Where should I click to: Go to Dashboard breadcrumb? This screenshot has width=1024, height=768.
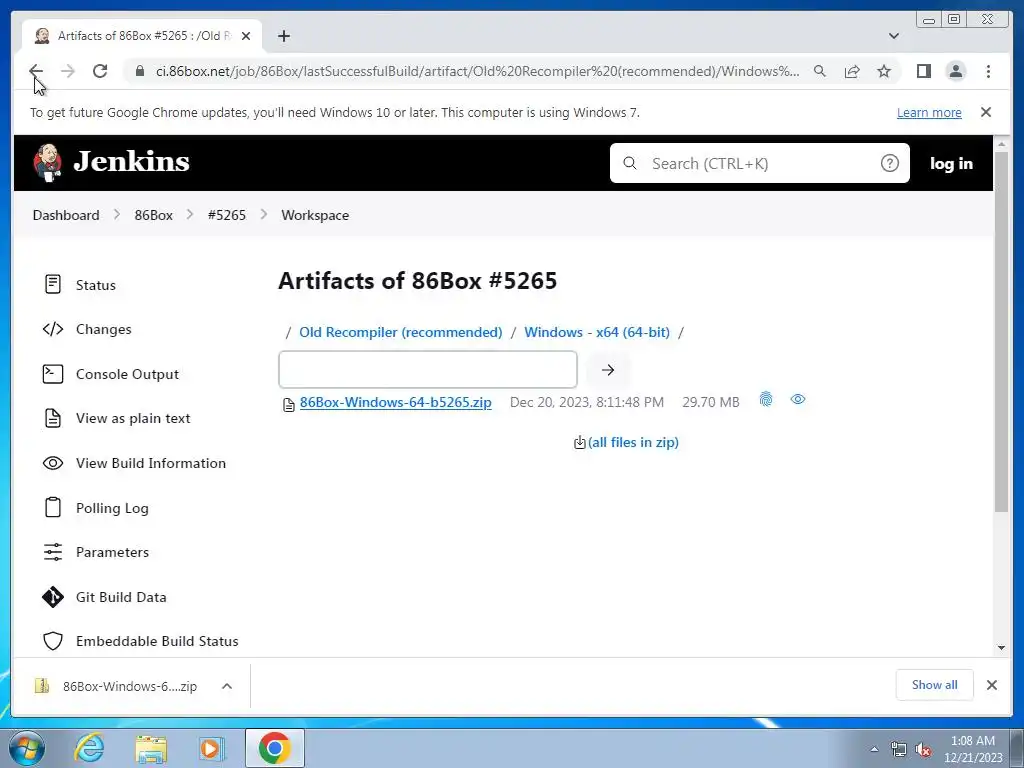coord(66,215)
